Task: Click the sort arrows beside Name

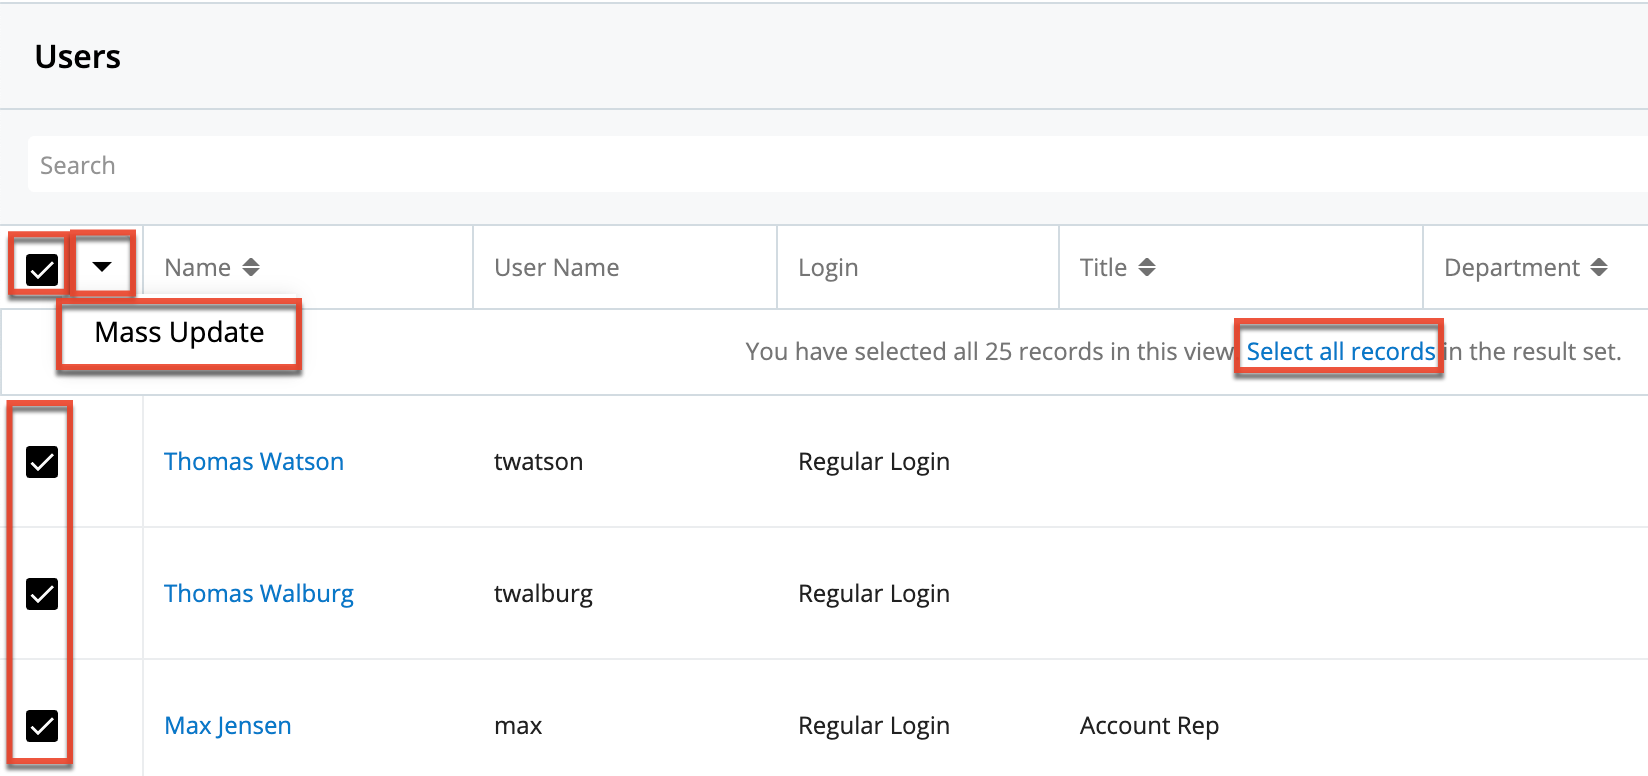Action: click(x=251, y=267)
